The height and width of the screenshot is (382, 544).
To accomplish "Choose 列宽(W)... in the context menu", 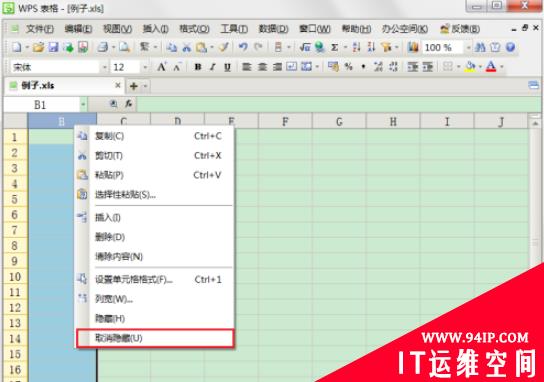I will (155, 298).
